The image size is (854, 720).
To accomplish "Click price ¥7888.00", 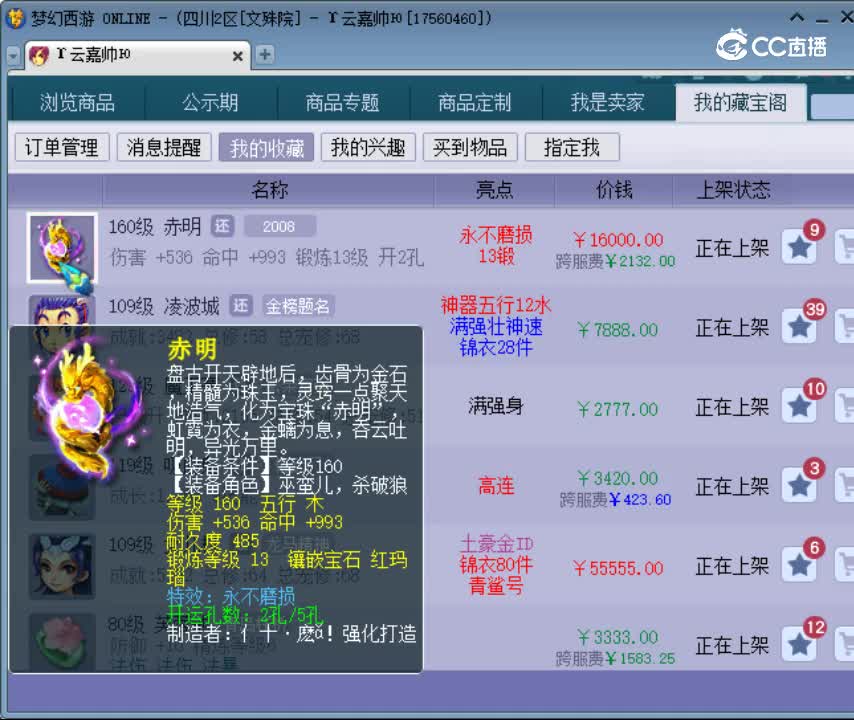I will pos(618,330).
